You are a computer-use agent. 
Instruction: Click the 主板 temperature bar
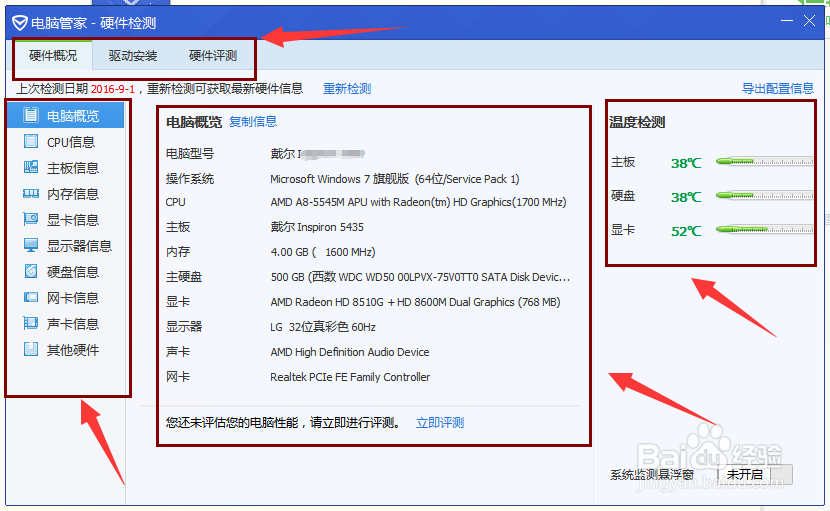[x=764, y=162]
